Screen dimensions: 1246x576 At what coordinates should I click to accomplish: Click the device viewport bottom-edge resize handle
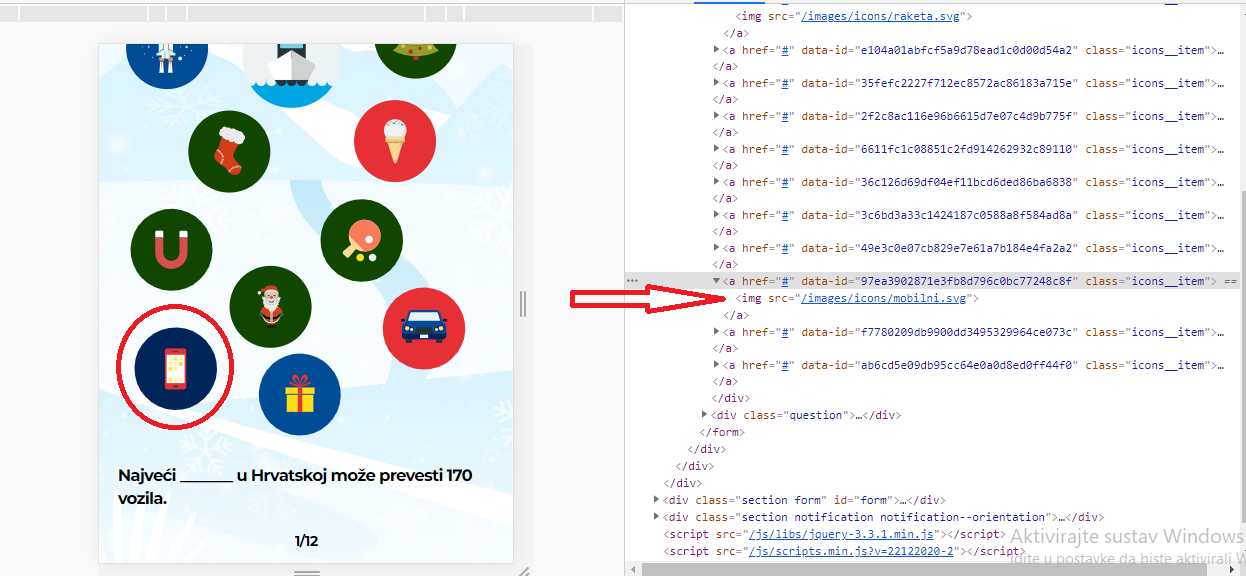click(x=307, y=572)
